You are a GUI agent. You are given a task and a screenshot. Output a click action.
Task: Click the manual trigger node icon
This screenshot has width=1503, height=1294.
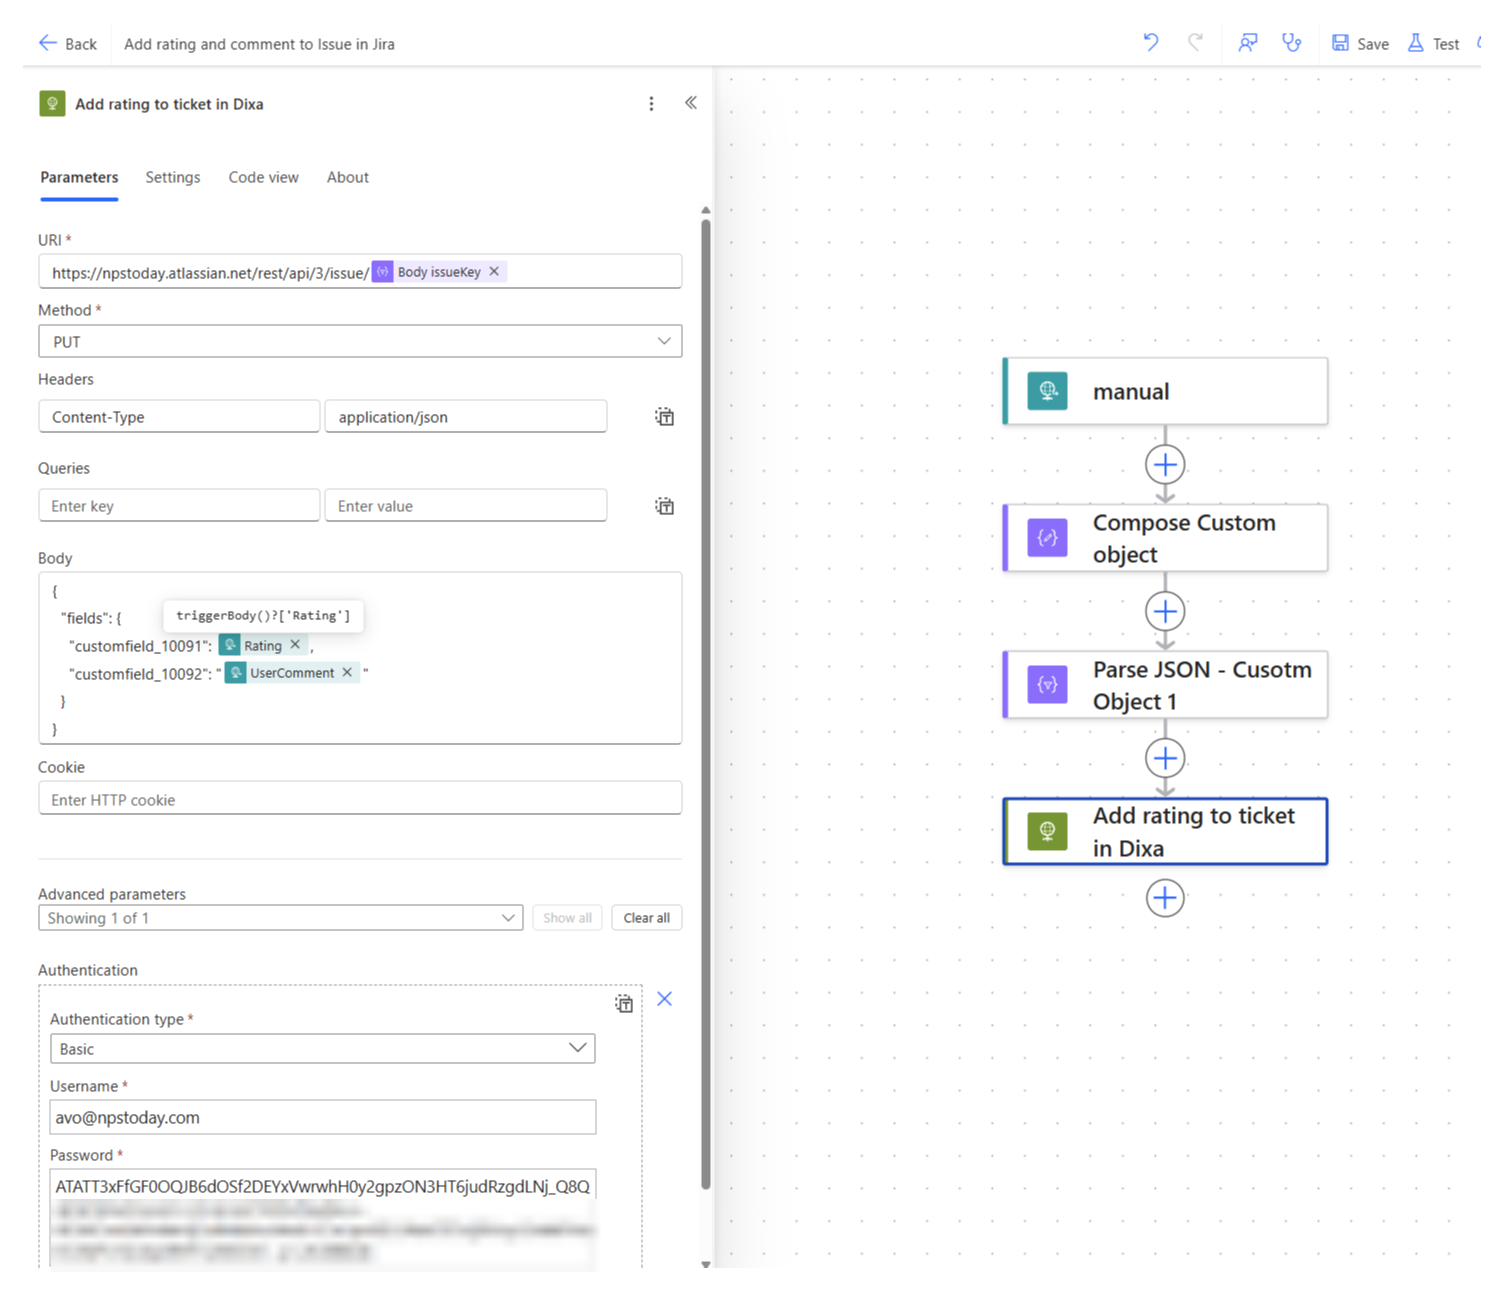pyautogui.click(x=1048, y=391)
